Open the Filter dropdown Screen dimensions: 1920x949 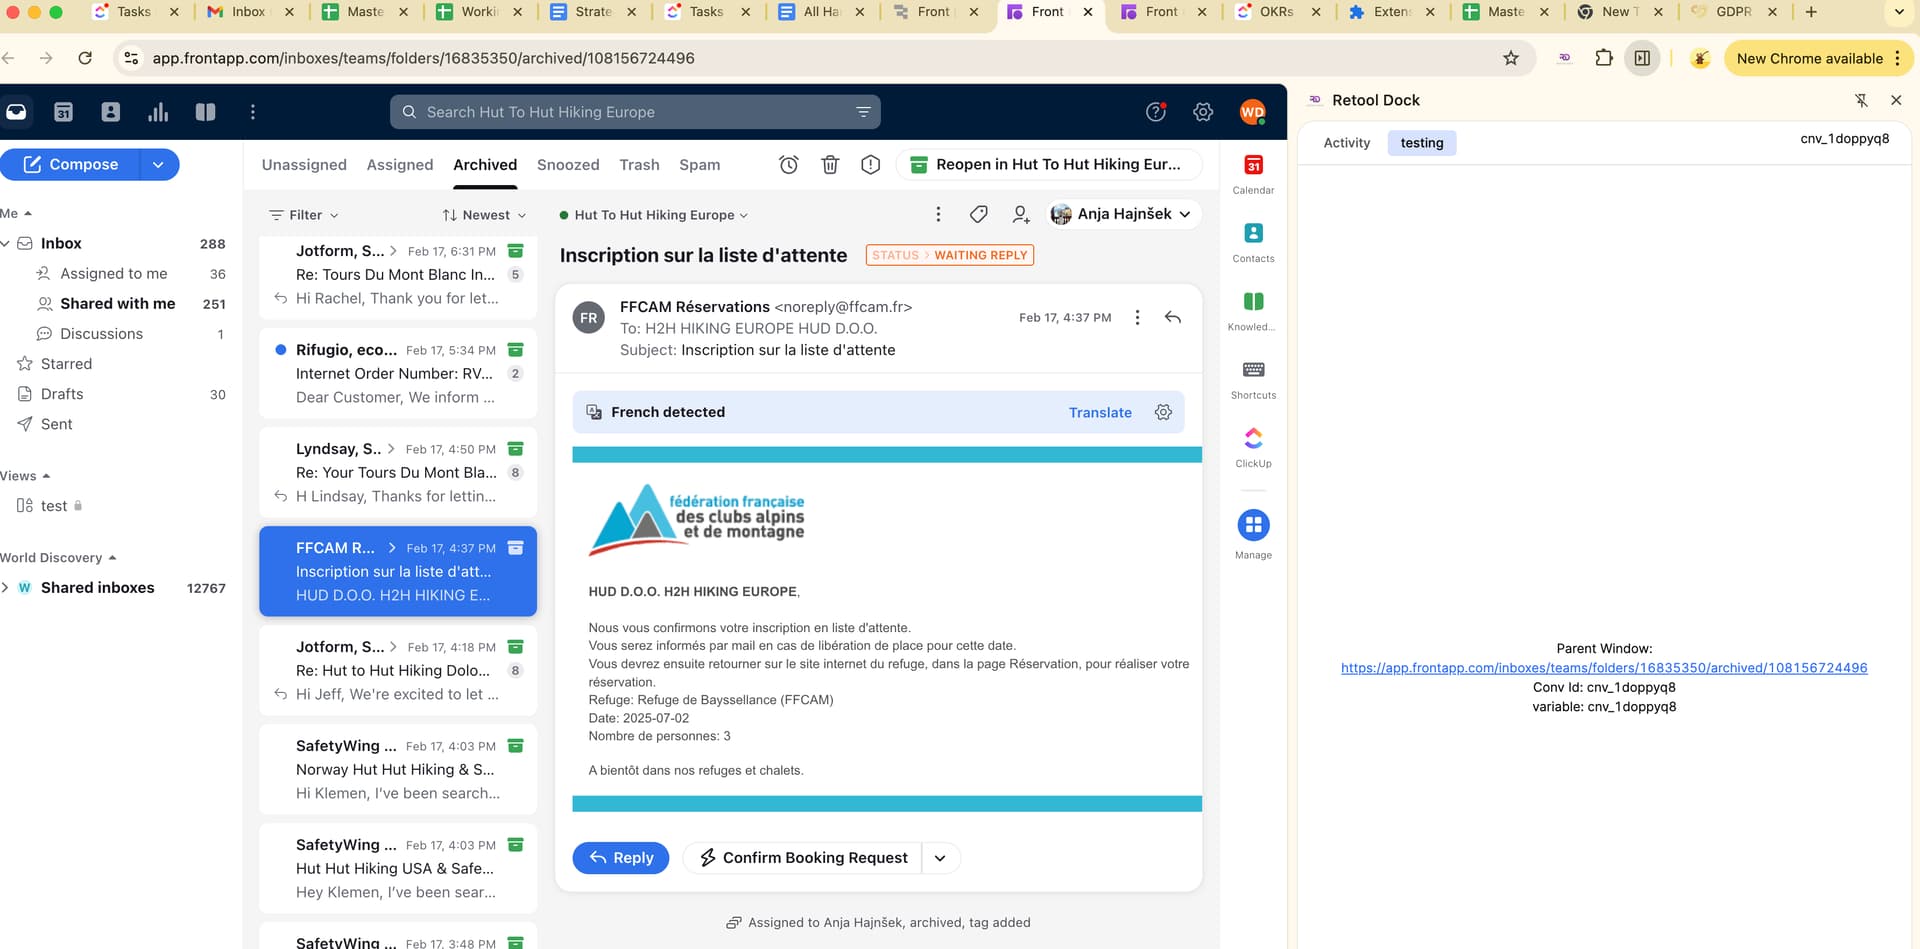click(x=304, y=215)
